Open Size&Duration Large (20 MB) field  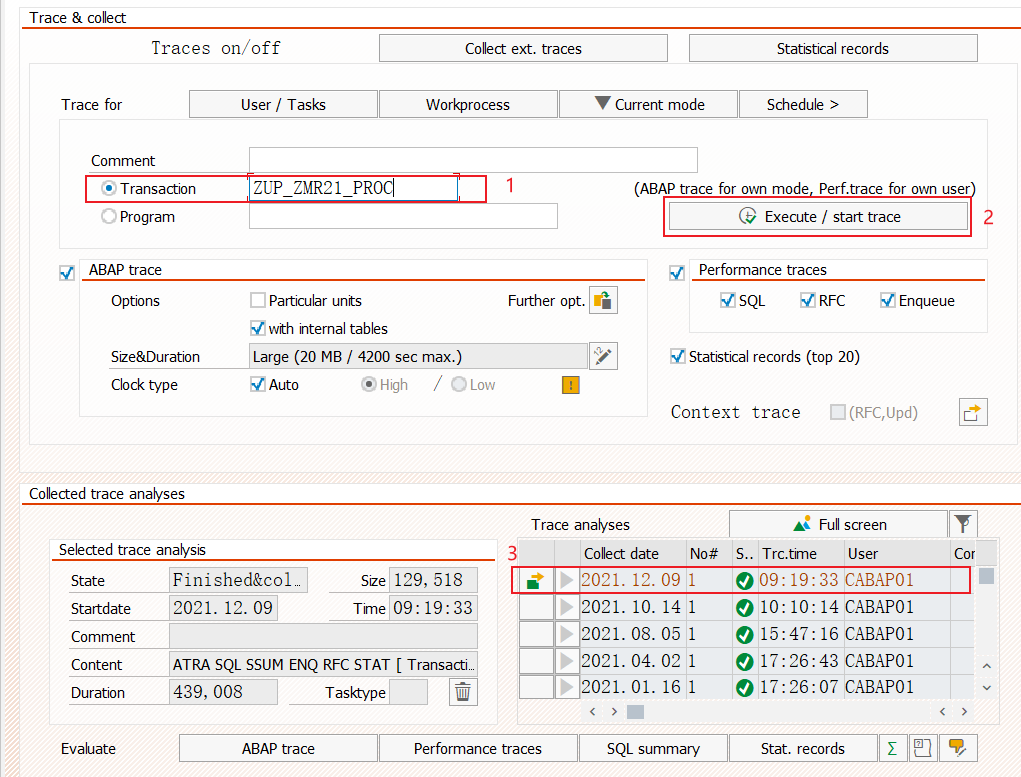click(418, 356)
